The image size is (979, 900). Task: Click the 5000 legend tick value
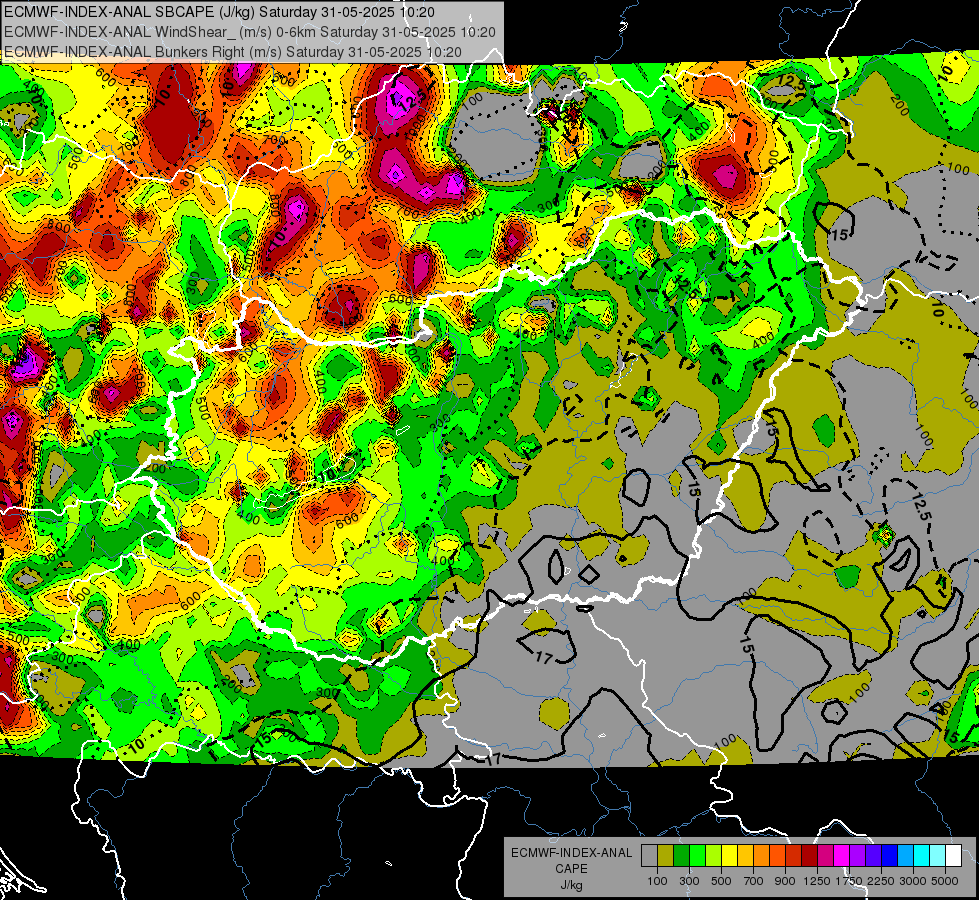pos(945,881)
